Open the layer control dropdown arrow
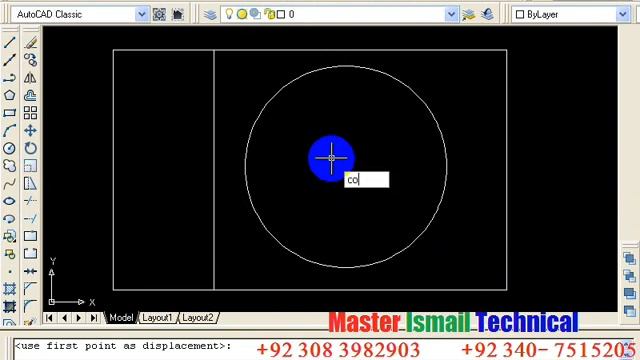Image resolution: width=640 pixels, height=360 pixels. (x=451, y=15)
